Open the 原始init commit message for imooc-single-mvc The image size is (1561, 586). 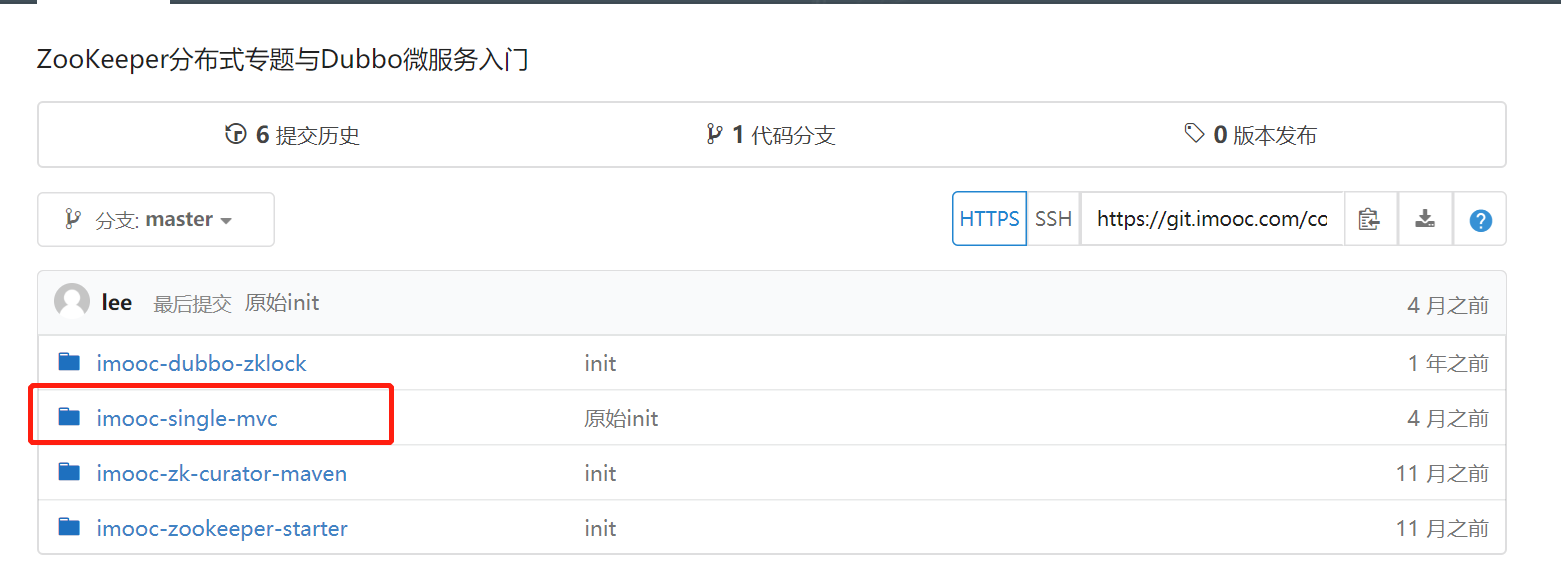coord(621,418)
